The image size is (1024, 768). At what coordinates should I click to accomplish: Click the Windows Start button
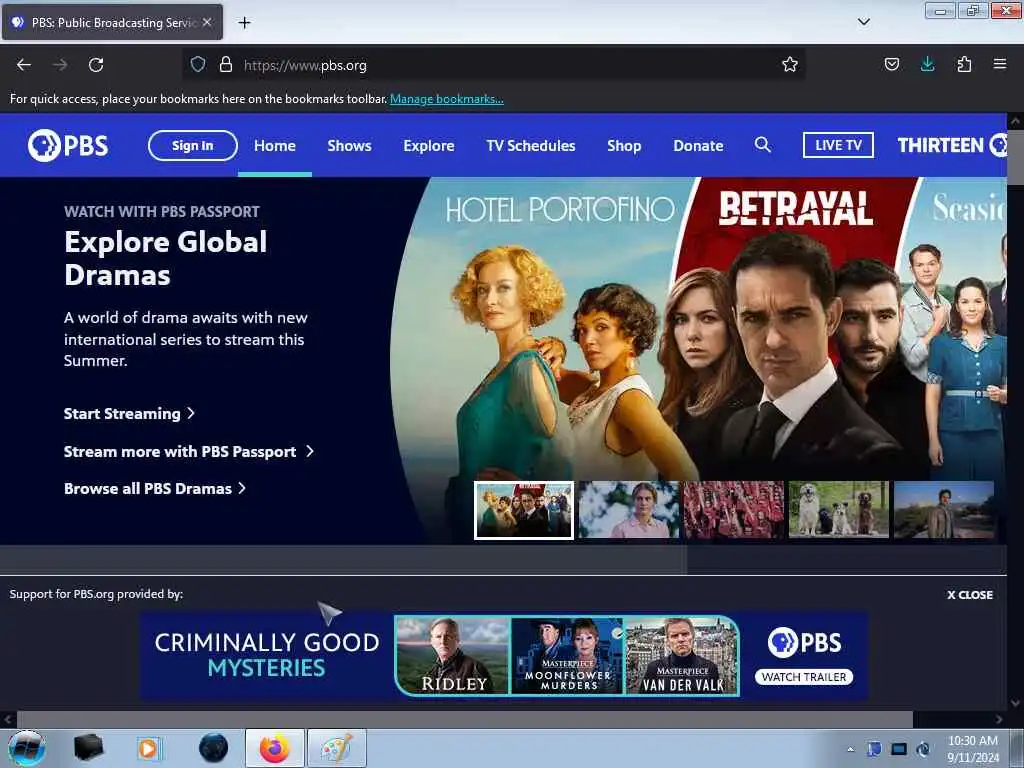(27, 748)
